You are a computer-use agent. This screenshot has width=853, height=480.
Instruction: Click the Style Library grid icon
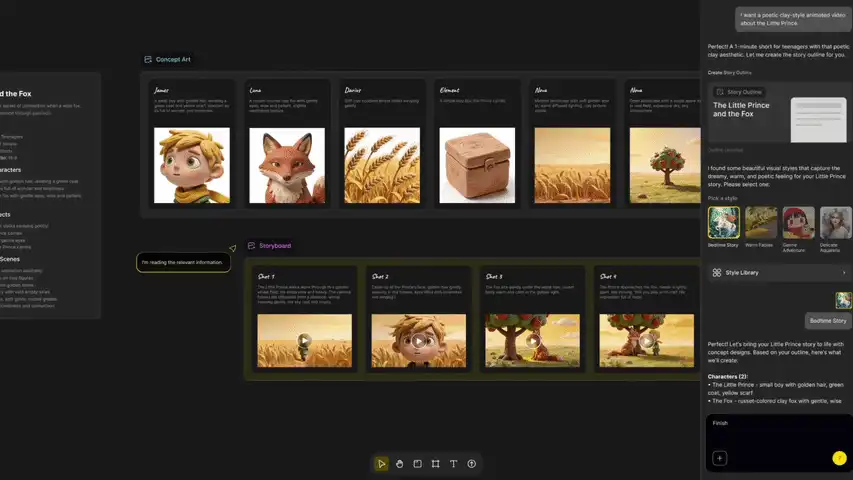(x=717, y=273)
